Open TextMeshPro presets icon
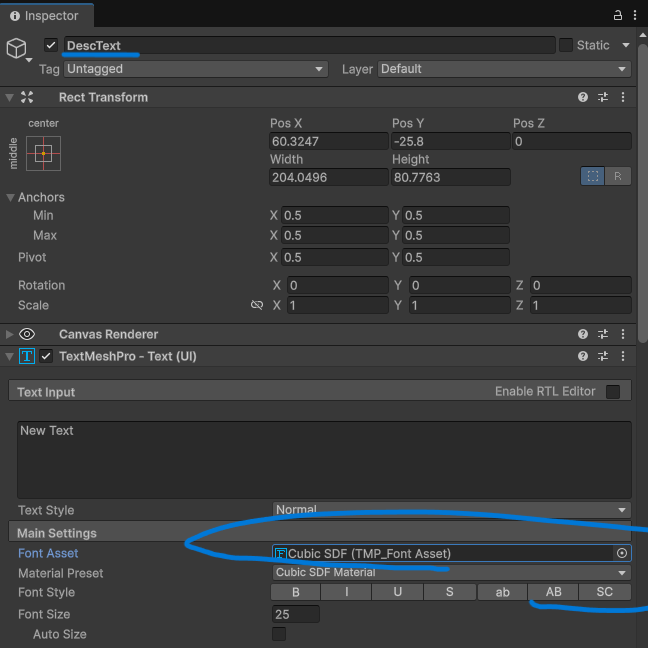The image size is (648, 648). (603, 356)
